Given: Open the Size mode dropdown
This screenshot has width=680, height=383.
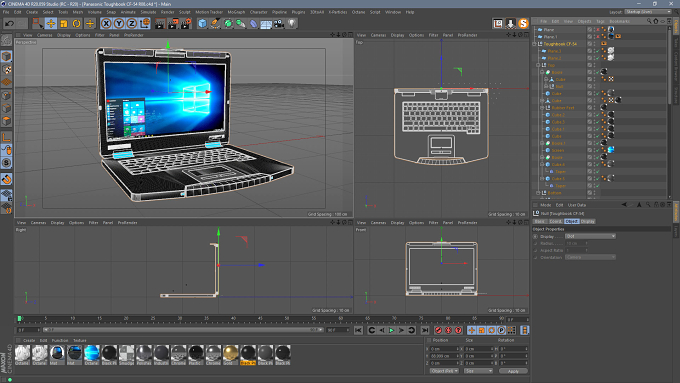Looking at the screenshot, I should point(478,371).
